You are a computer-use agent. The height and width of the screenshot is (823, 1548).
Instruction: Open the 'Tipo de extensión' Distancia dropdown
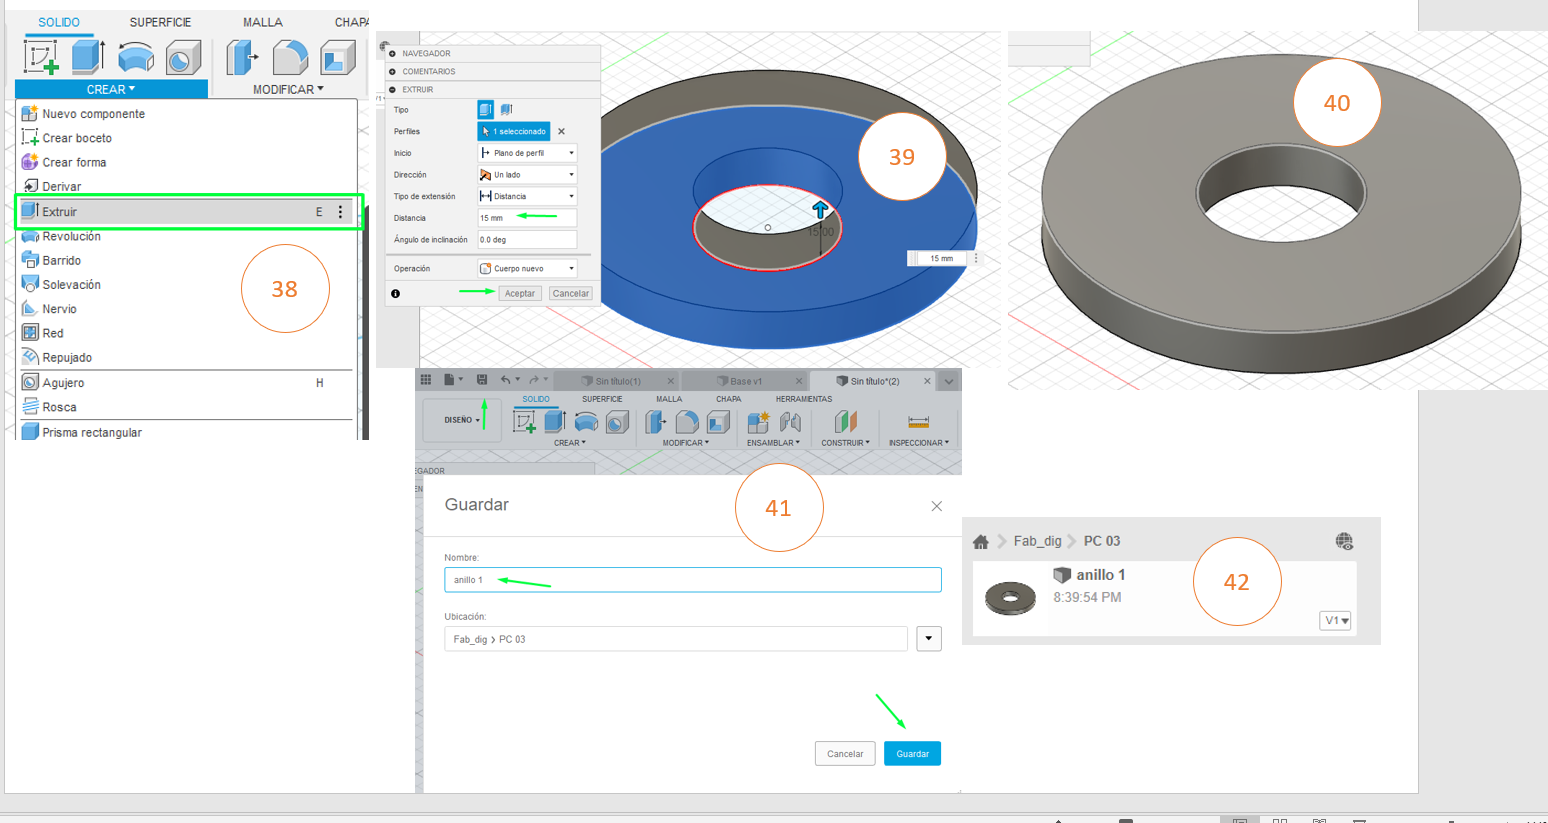(527, 196)
